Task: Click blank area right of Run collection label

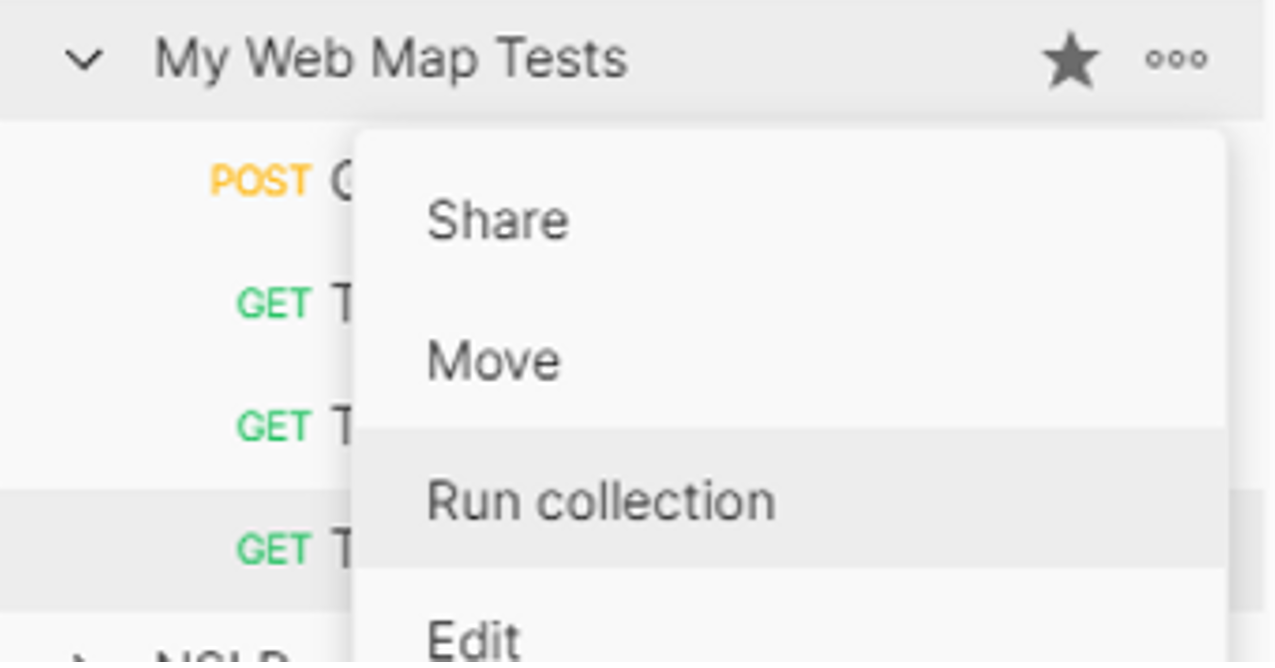Action: pyautogui.click(x=1000, y=500)
